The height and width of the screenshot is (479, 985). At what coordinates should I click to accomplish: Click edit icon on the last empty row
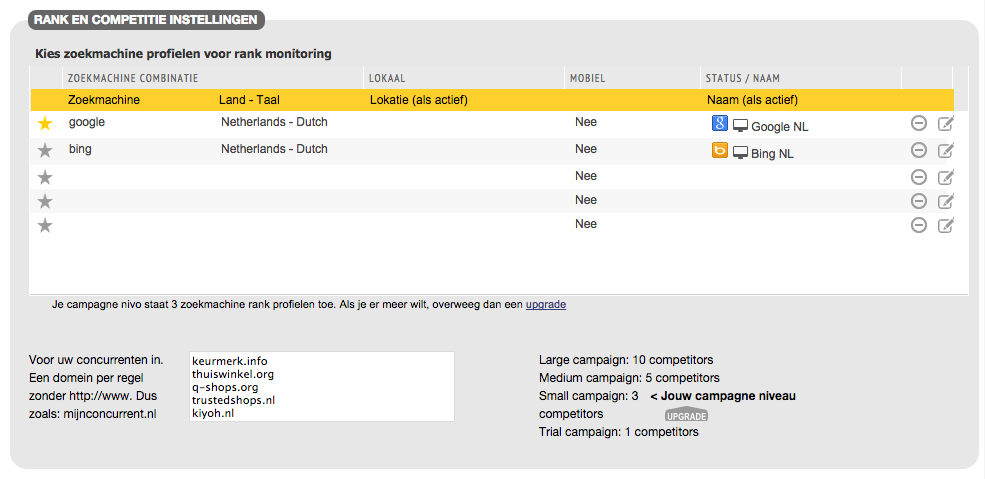coord(945,225)
